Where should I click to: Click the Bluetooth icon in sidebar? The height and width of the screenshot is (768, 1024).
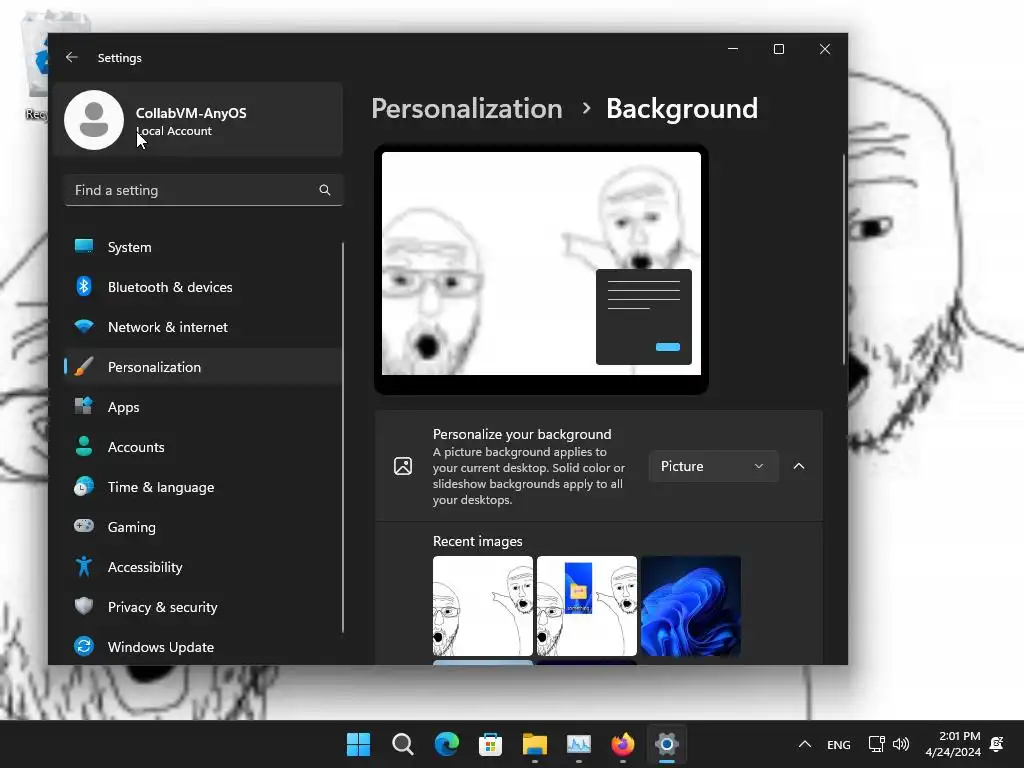point(84,286)
